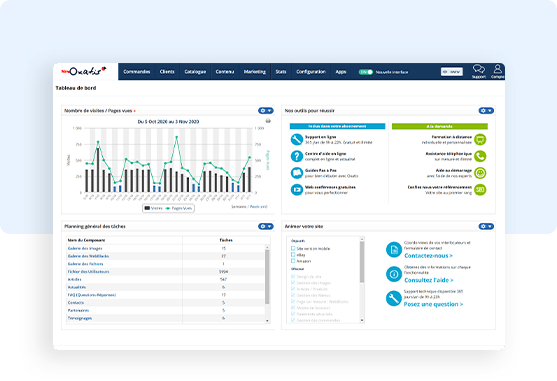Open the Clients menu
The image size is (557, 381).
[x=167, y=72]
